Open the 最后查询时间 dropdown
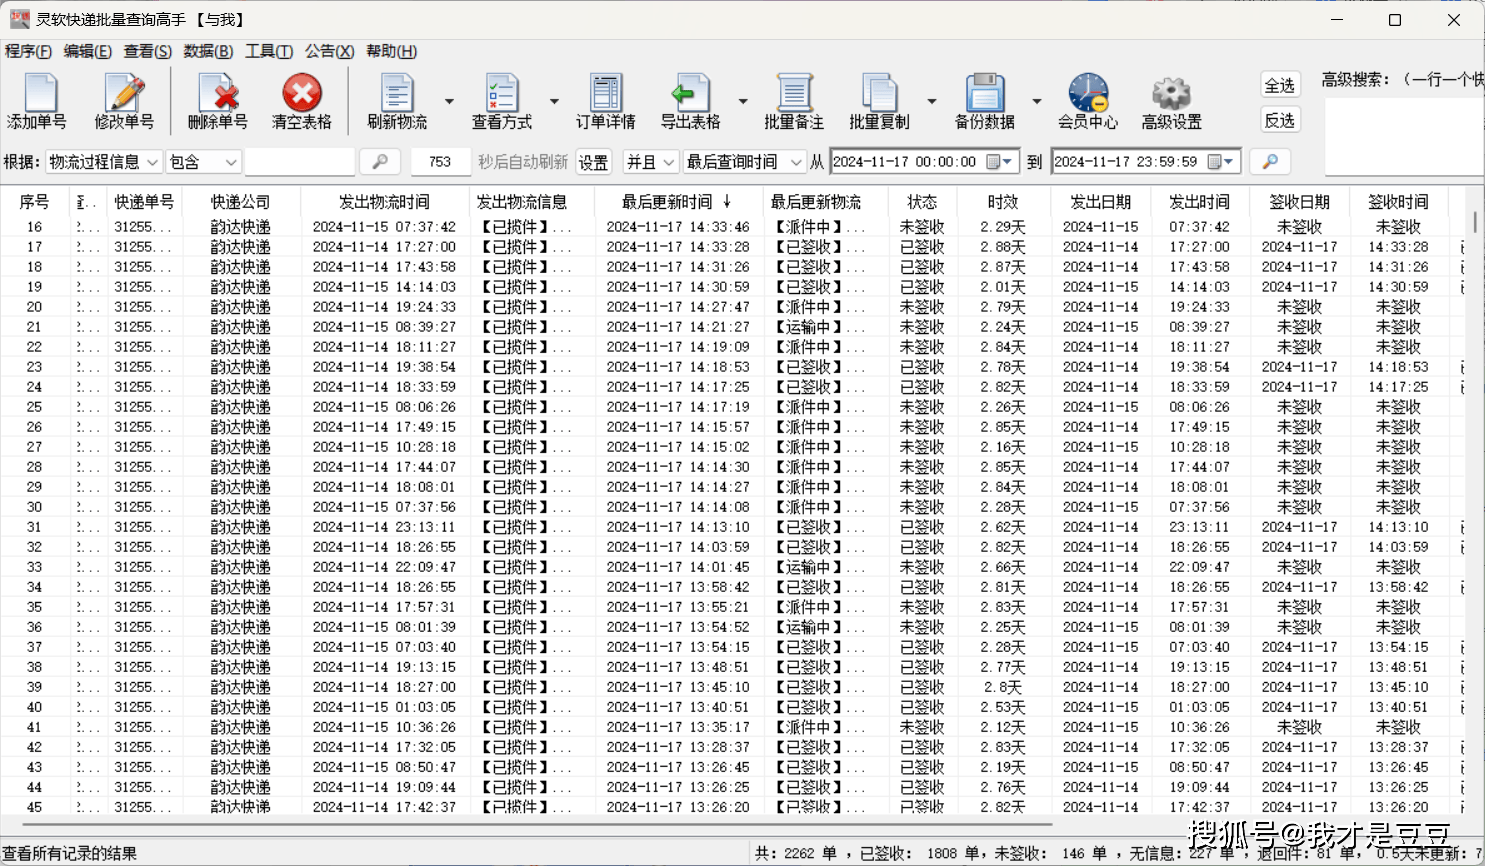 744,162
